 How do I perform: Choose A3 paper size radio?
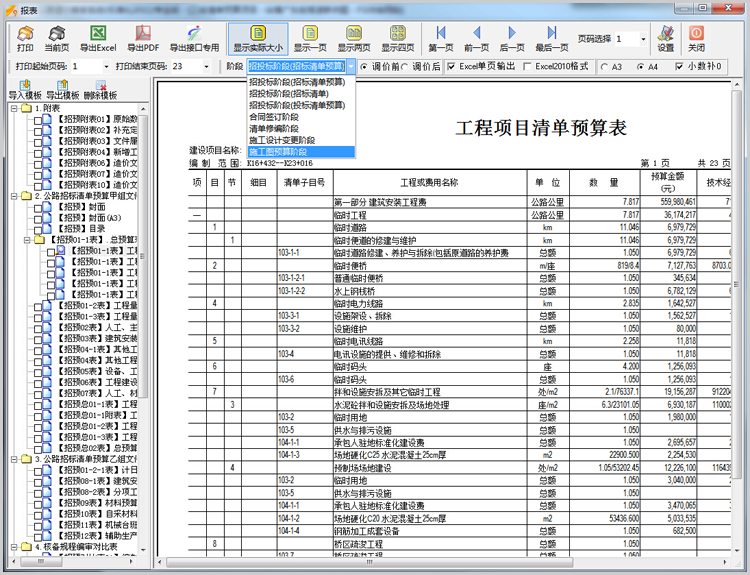click(604, 67)
